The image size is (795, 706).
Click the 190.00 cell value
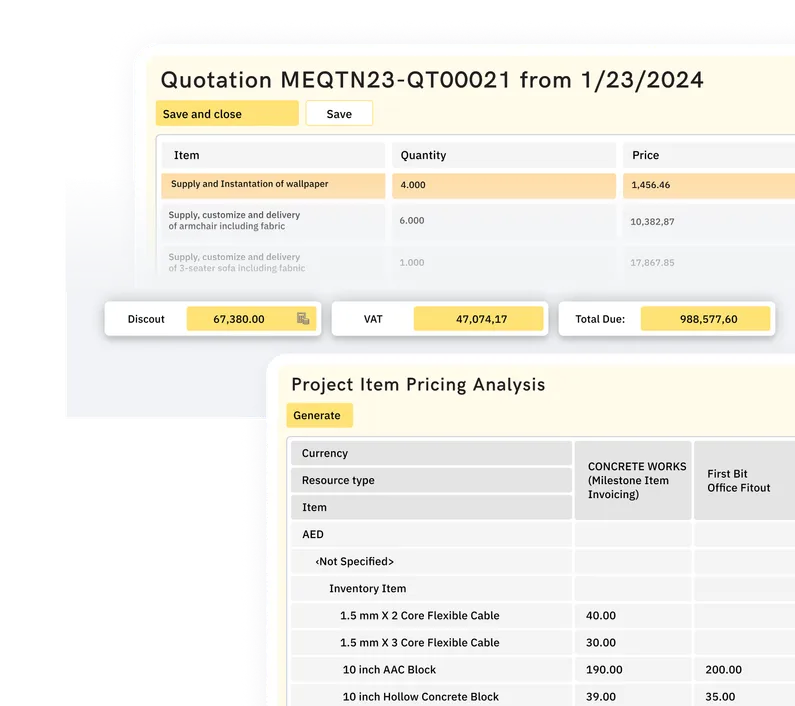(604, 669)
